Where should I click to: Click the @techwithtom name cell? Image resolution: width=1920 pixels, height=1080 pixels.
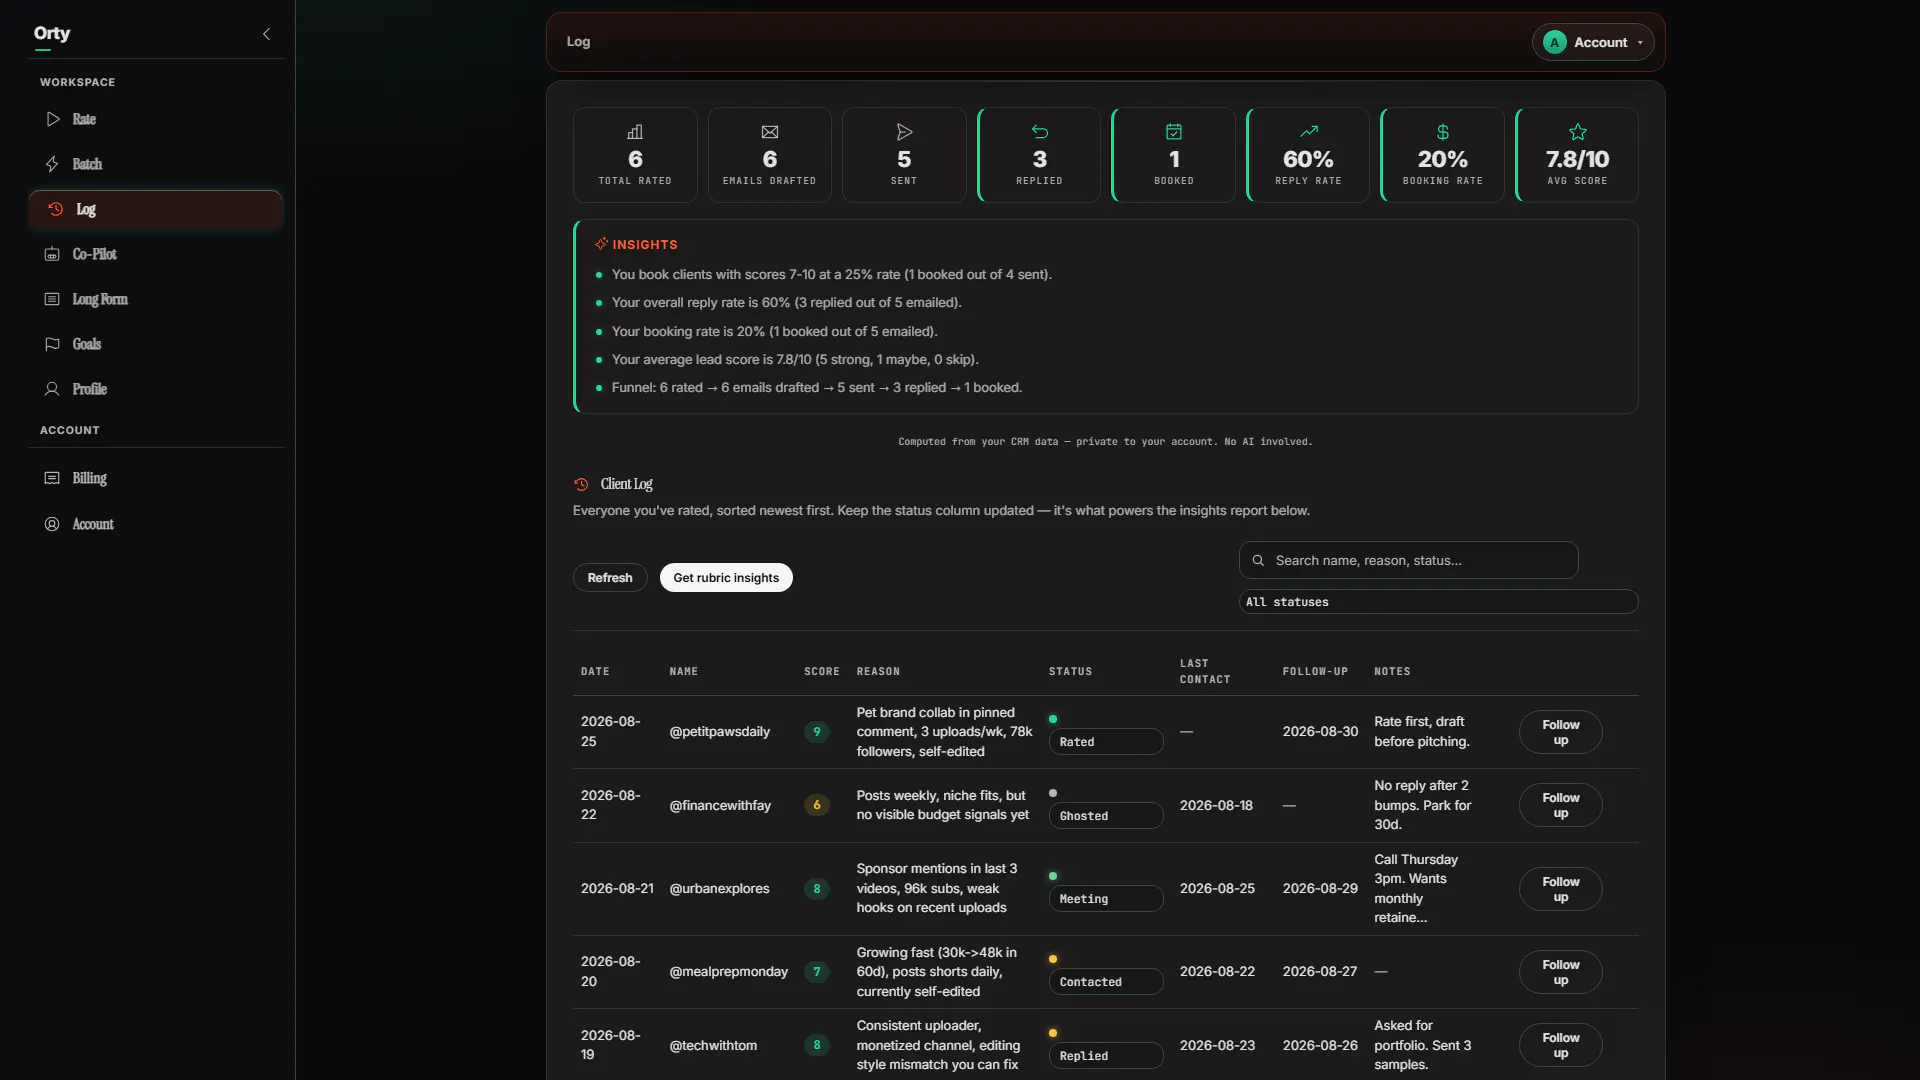[713, 1046]
